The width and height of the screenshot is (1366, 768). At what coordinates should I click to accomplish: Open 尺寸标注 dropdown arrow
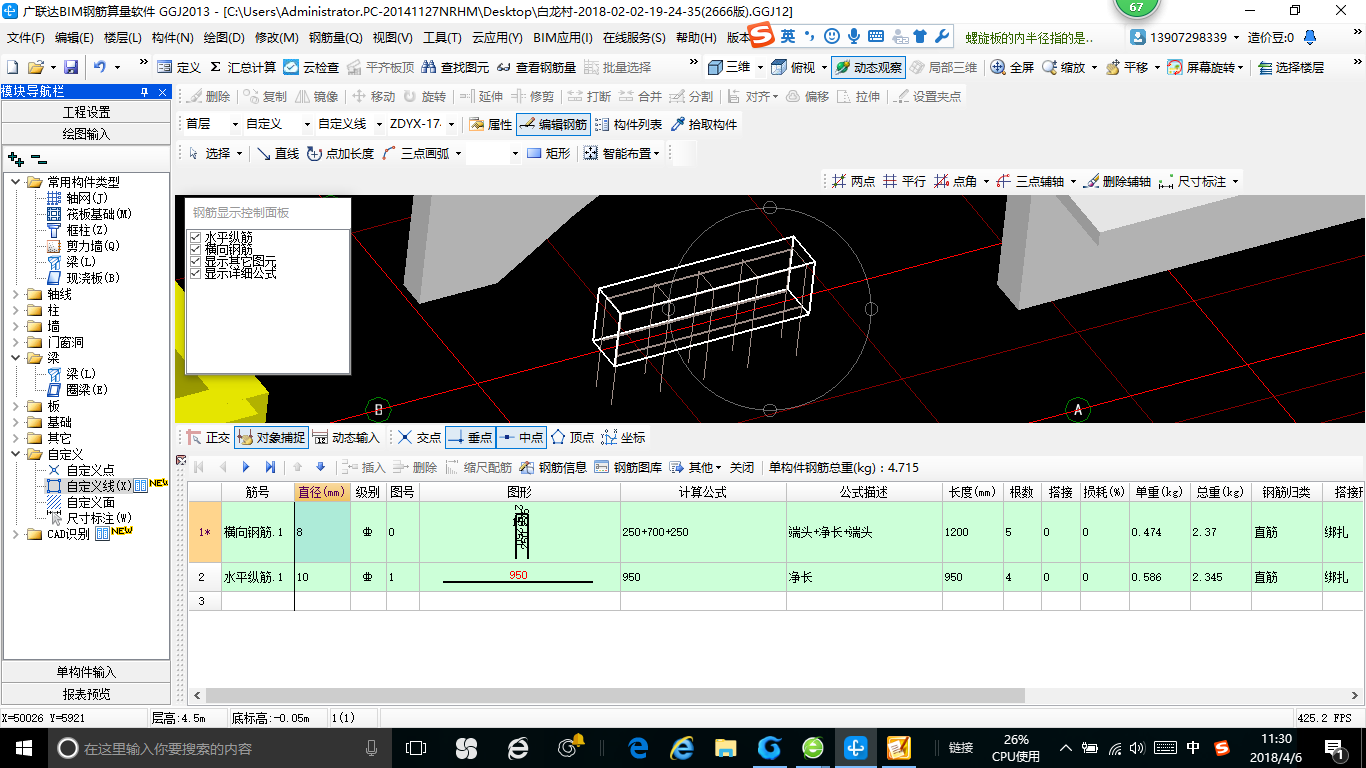[x=1236, y=181]
